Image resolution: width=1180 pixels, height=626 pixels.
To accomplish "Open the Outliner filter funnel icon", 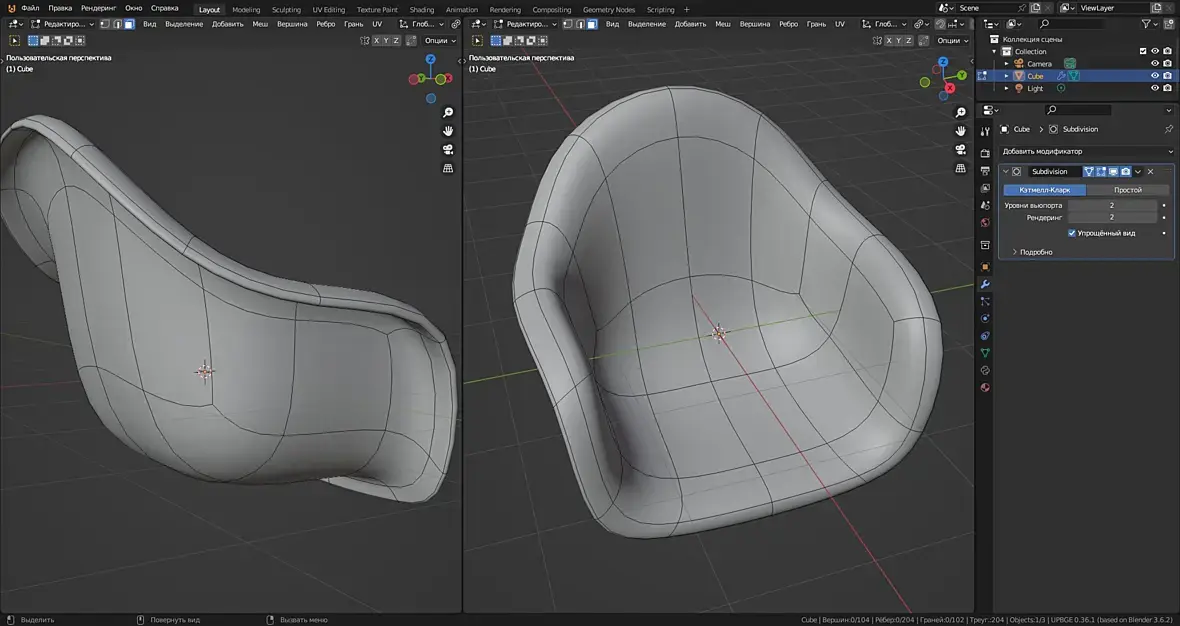I will coord(1149,23).
